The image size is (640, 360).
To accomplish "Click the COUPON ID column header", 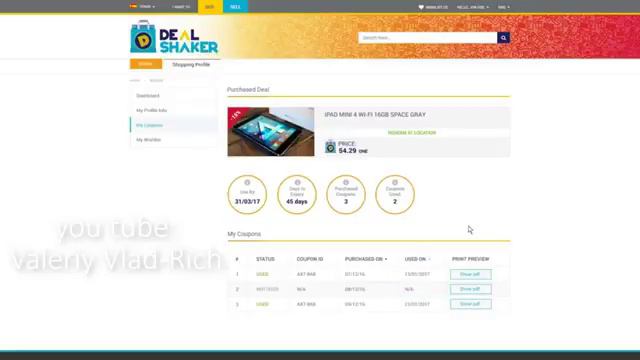I will tap(310, 259).
